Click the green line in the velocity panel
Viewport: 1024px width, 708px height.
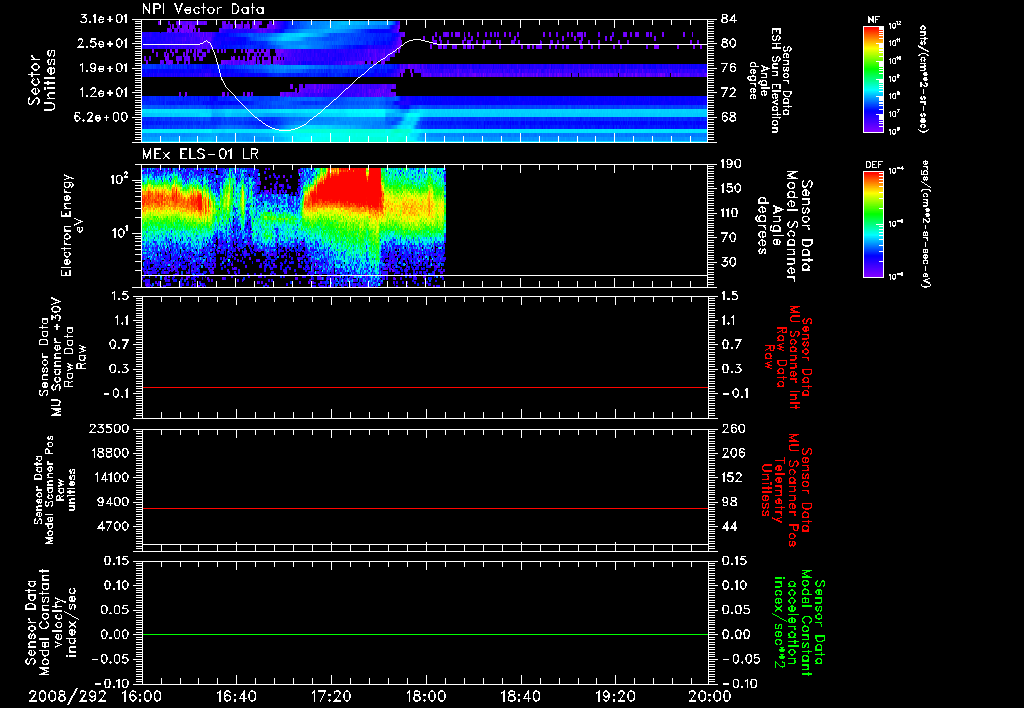coord(424,634)
